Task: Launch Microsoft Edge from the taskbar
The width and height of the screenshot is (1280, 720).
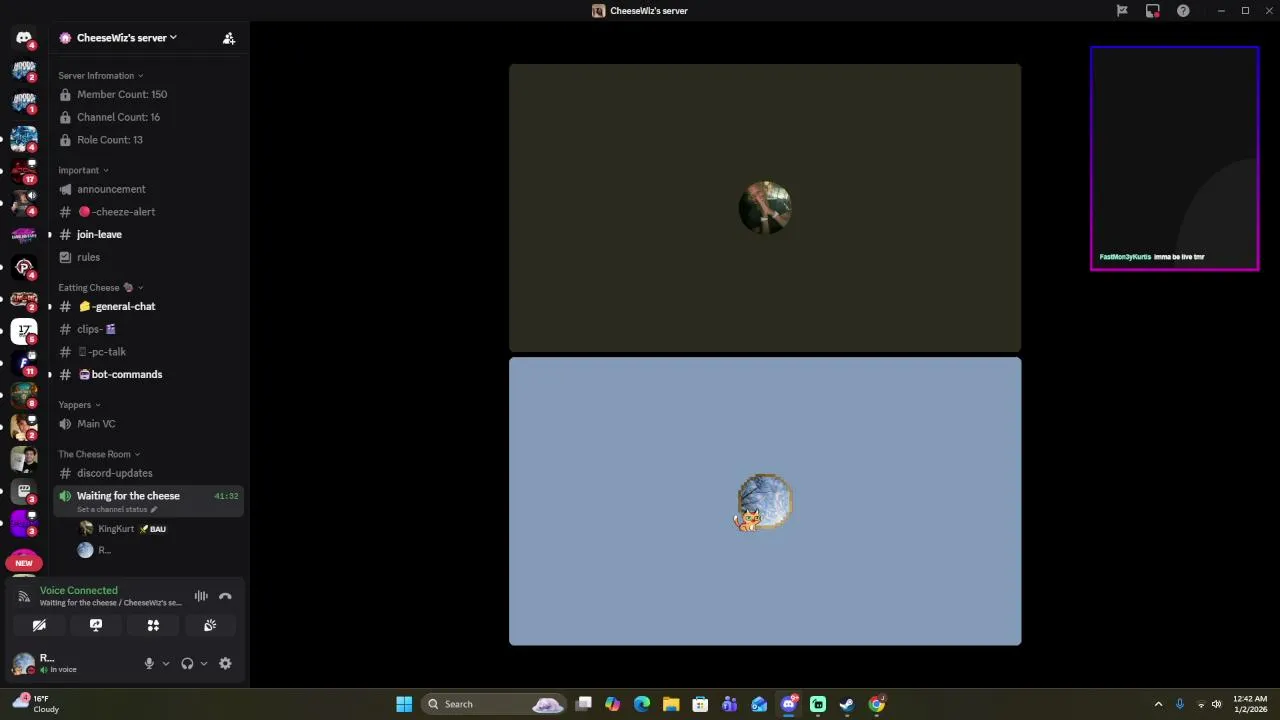Action: tap(642, 704)
